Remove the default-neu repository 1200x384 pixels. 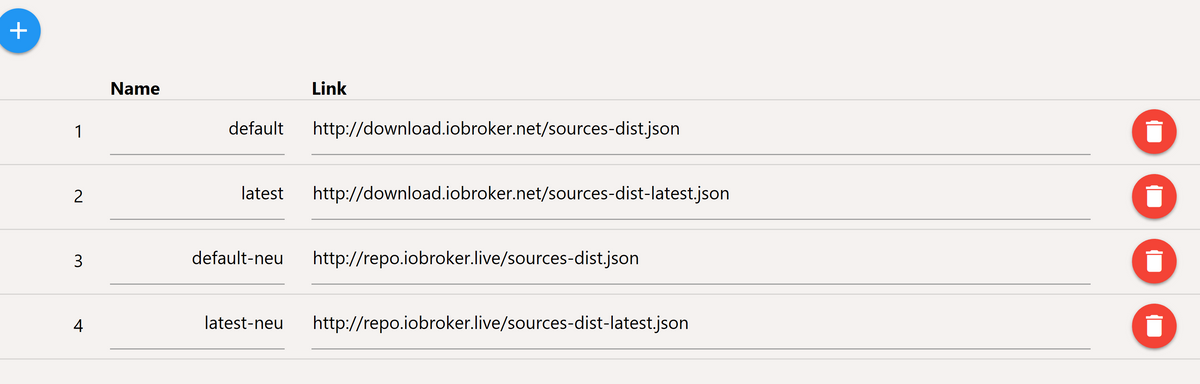pos(1153,262)
